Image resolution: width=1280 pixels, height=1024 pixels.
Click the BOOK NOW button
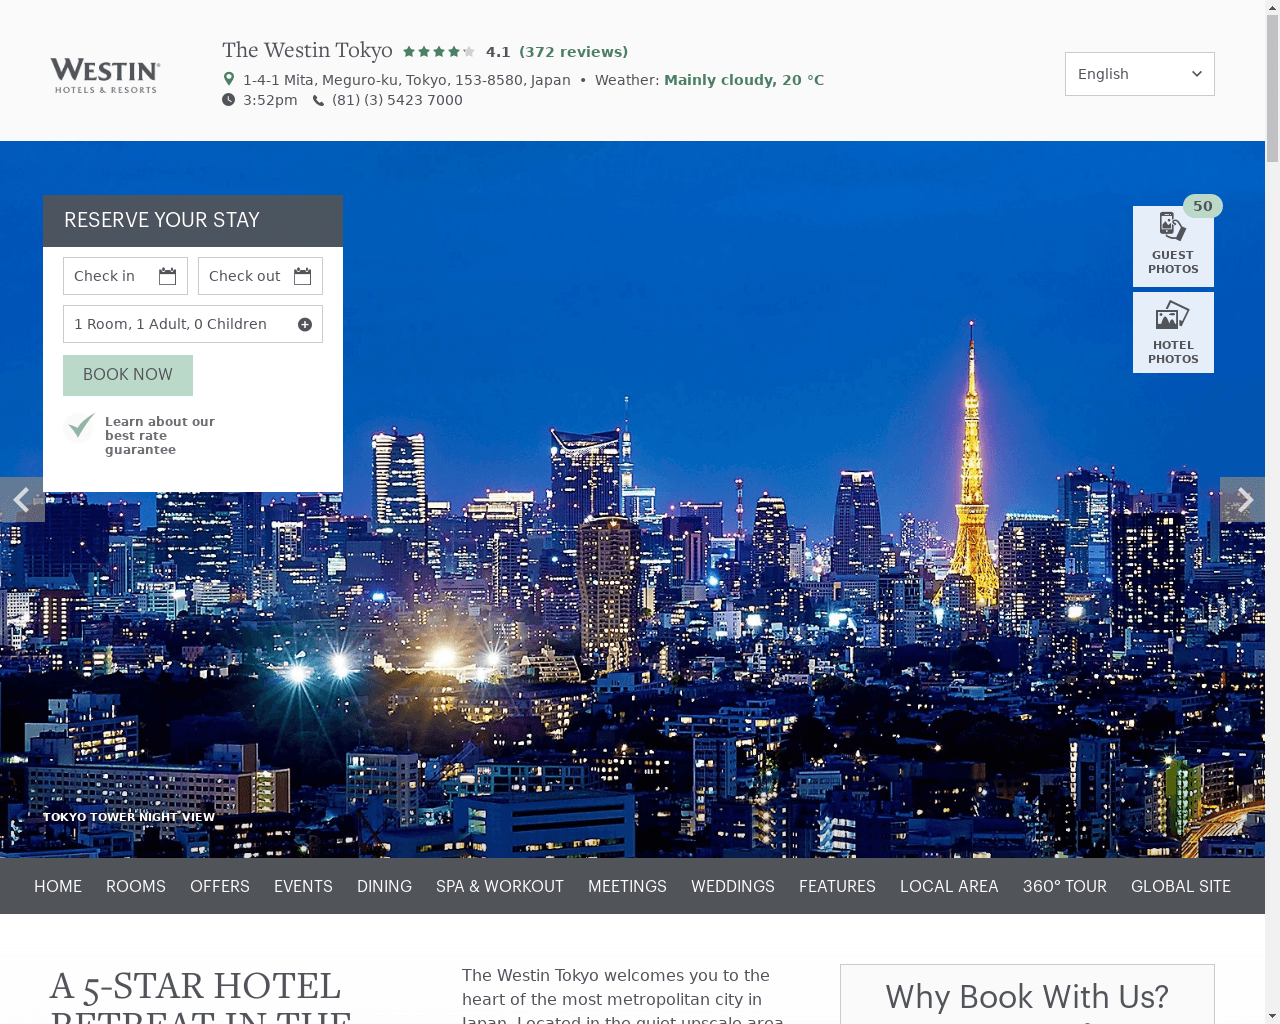click(128, 375)
